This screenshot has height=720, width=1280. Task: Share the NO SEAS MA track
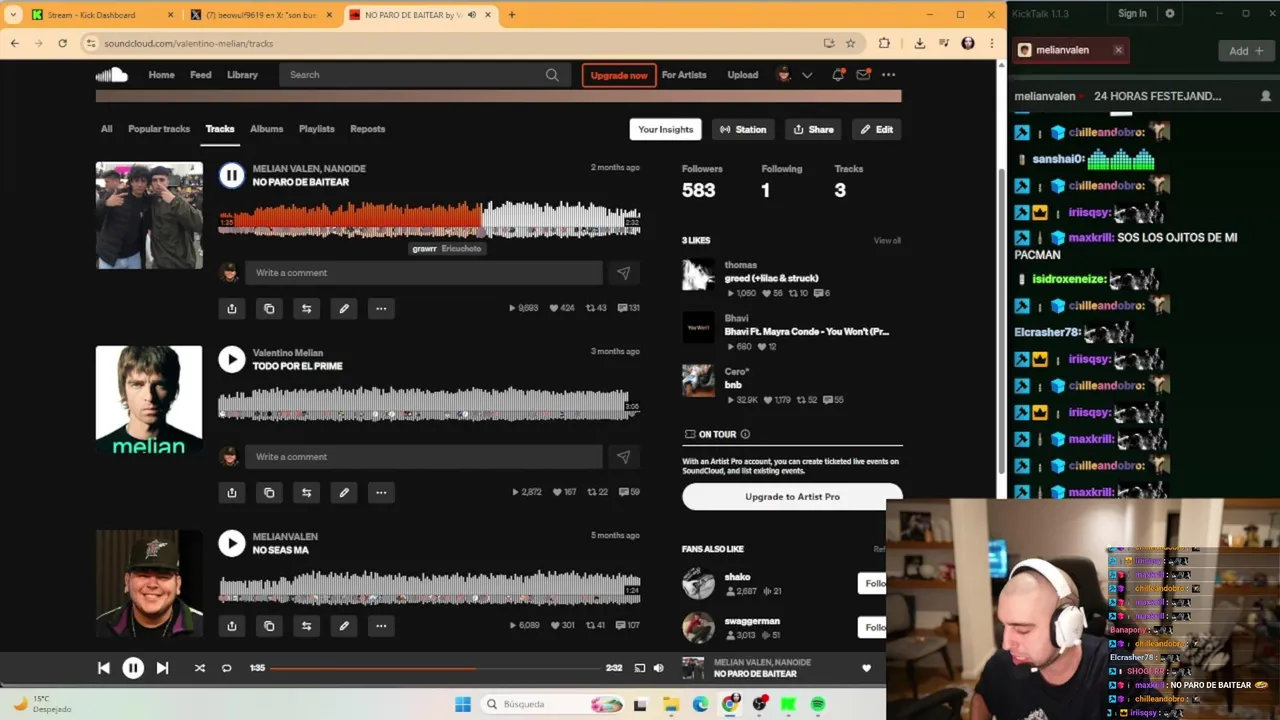click(x=232, y=626)
